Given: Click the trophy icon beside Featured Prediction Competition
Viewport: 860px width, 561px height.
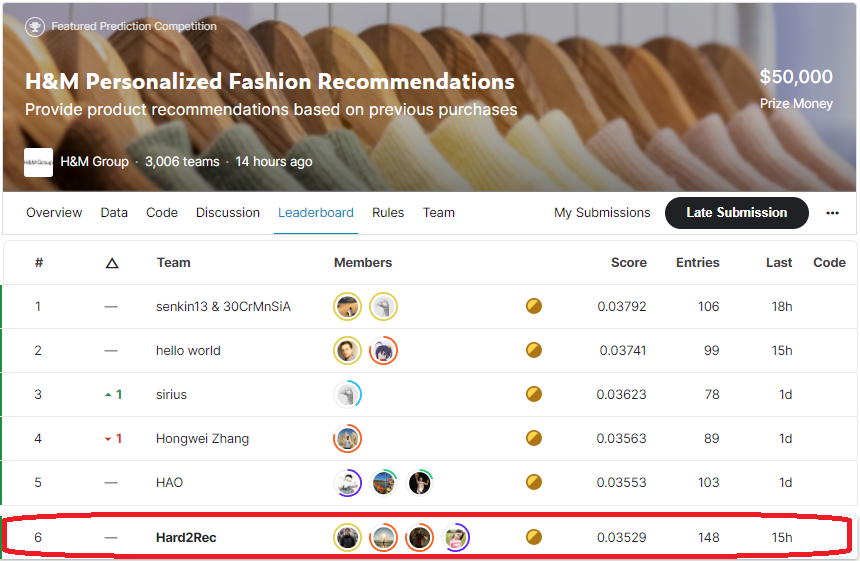Looking at the screenshot, I should pos(35,26).
